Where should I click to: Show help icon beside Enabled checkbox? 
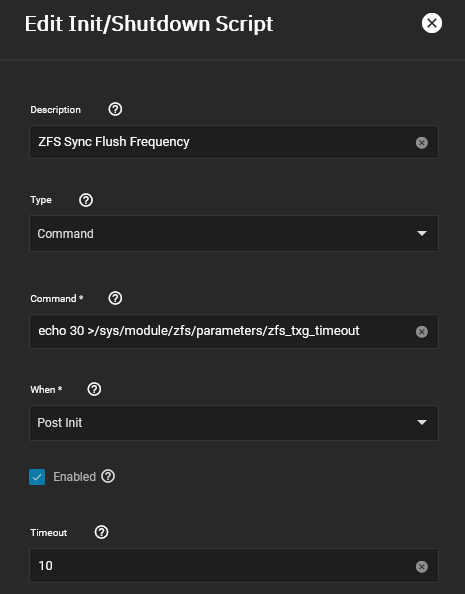coord(108,476)
